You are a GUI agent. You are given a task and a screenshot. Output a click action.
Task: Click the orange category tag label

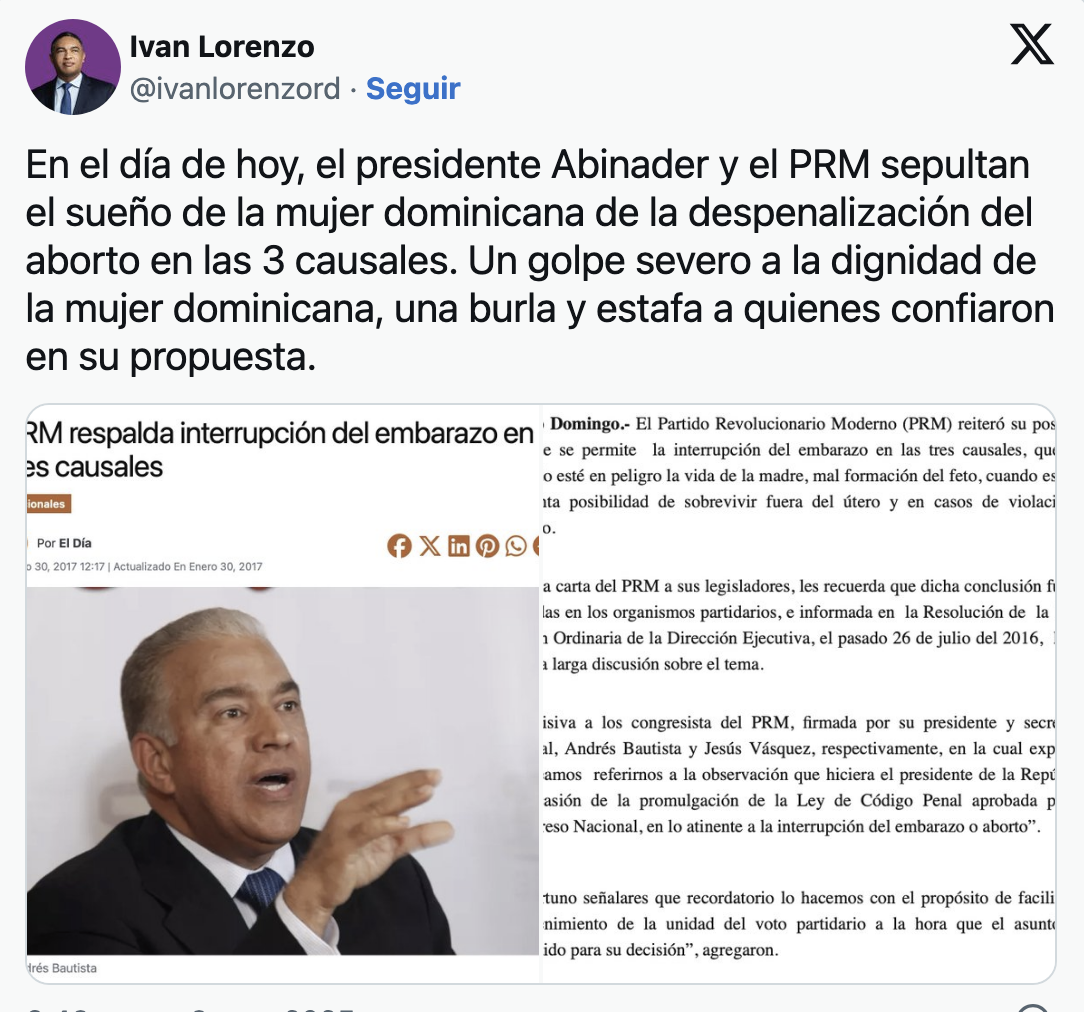click(48, 504)
